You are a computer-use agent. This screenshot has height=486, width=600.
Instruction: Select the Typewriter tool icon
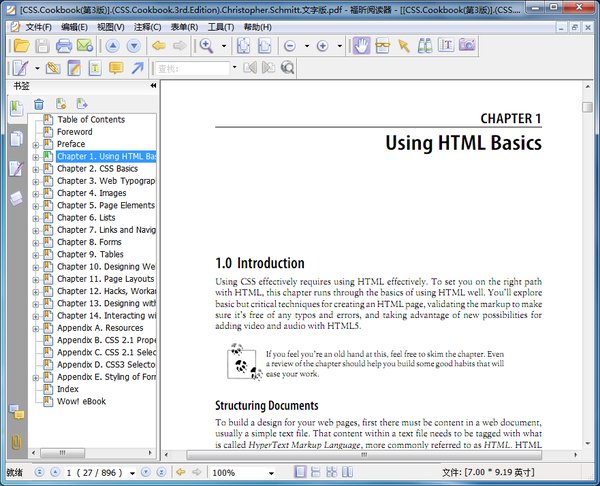(446, 45)
